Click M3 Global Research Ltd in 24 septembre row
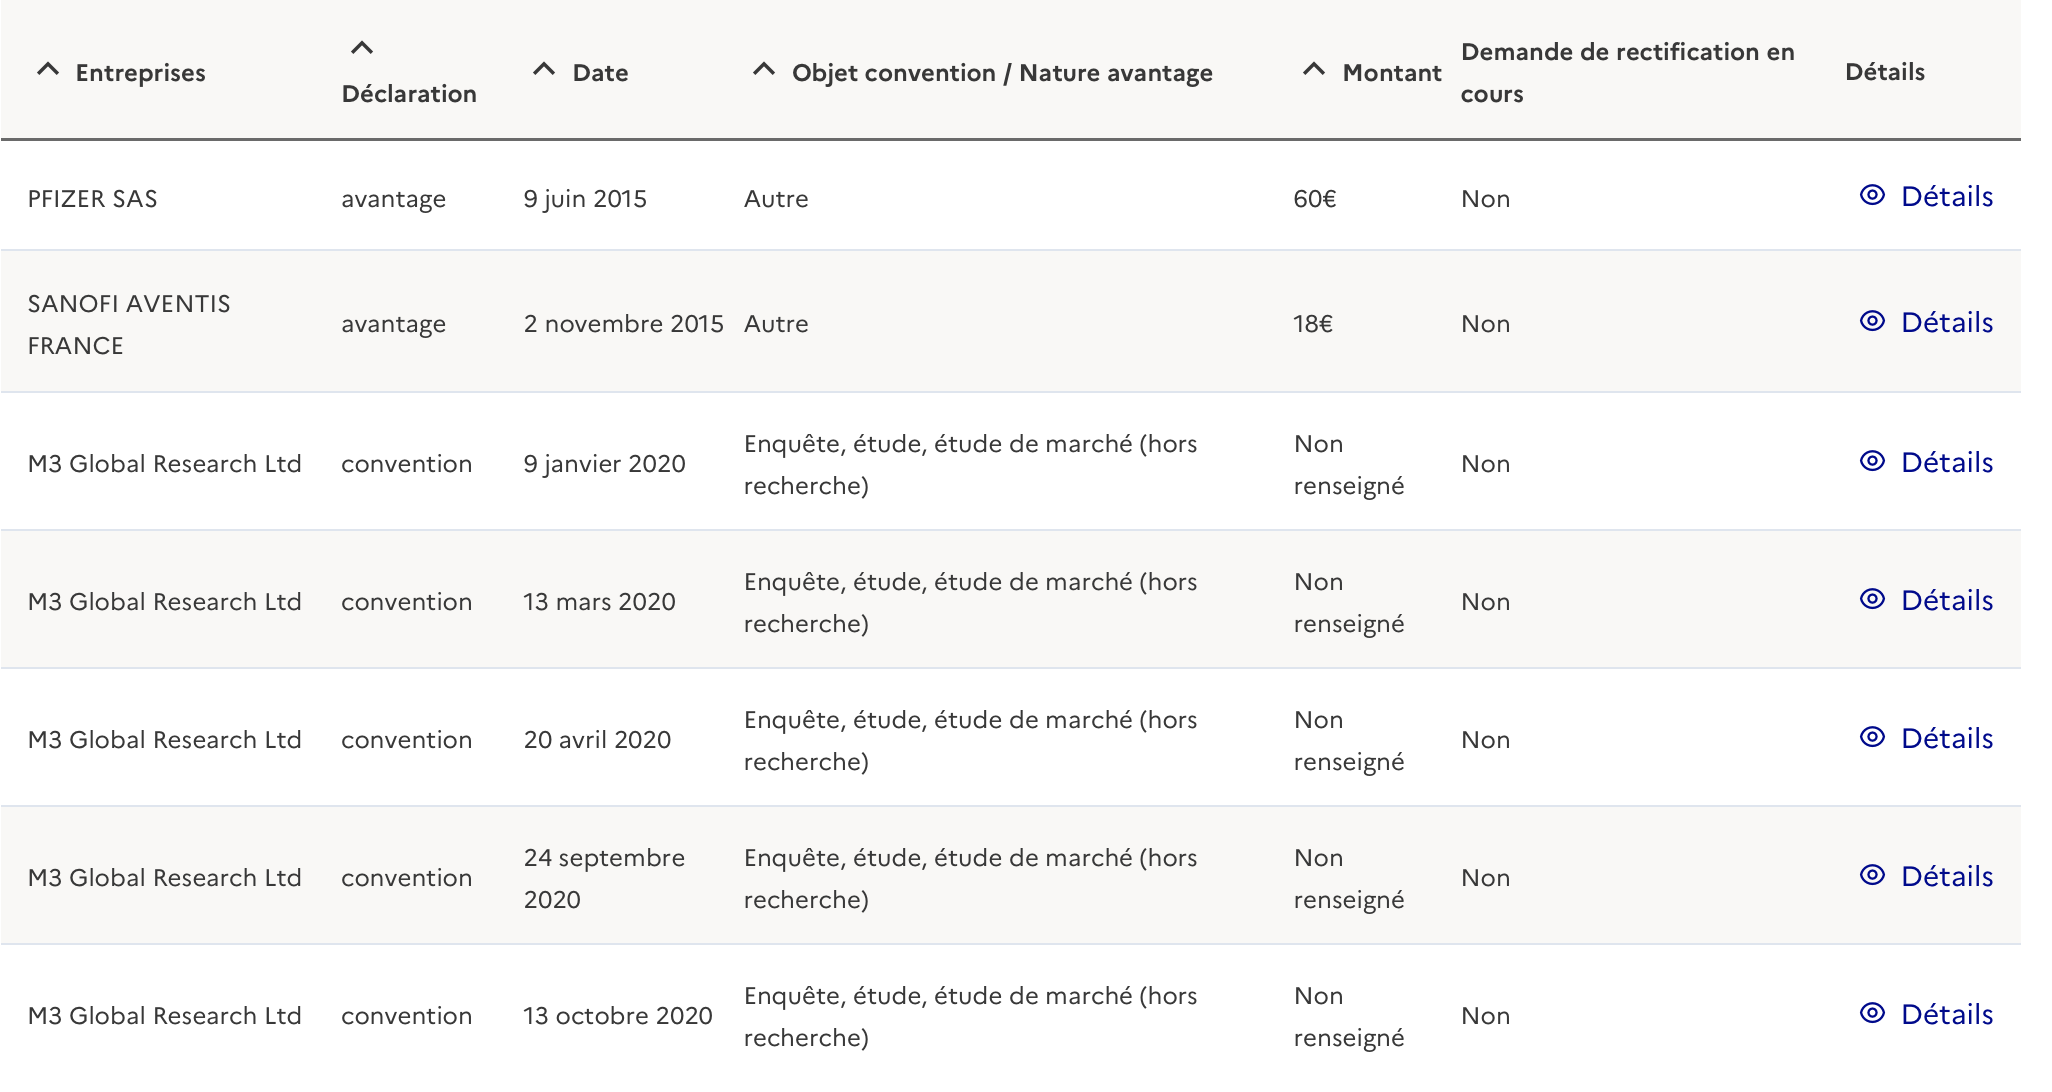Image resolution: width=2052 pixels, height=1092 pixels. click(x=164, y=878)
